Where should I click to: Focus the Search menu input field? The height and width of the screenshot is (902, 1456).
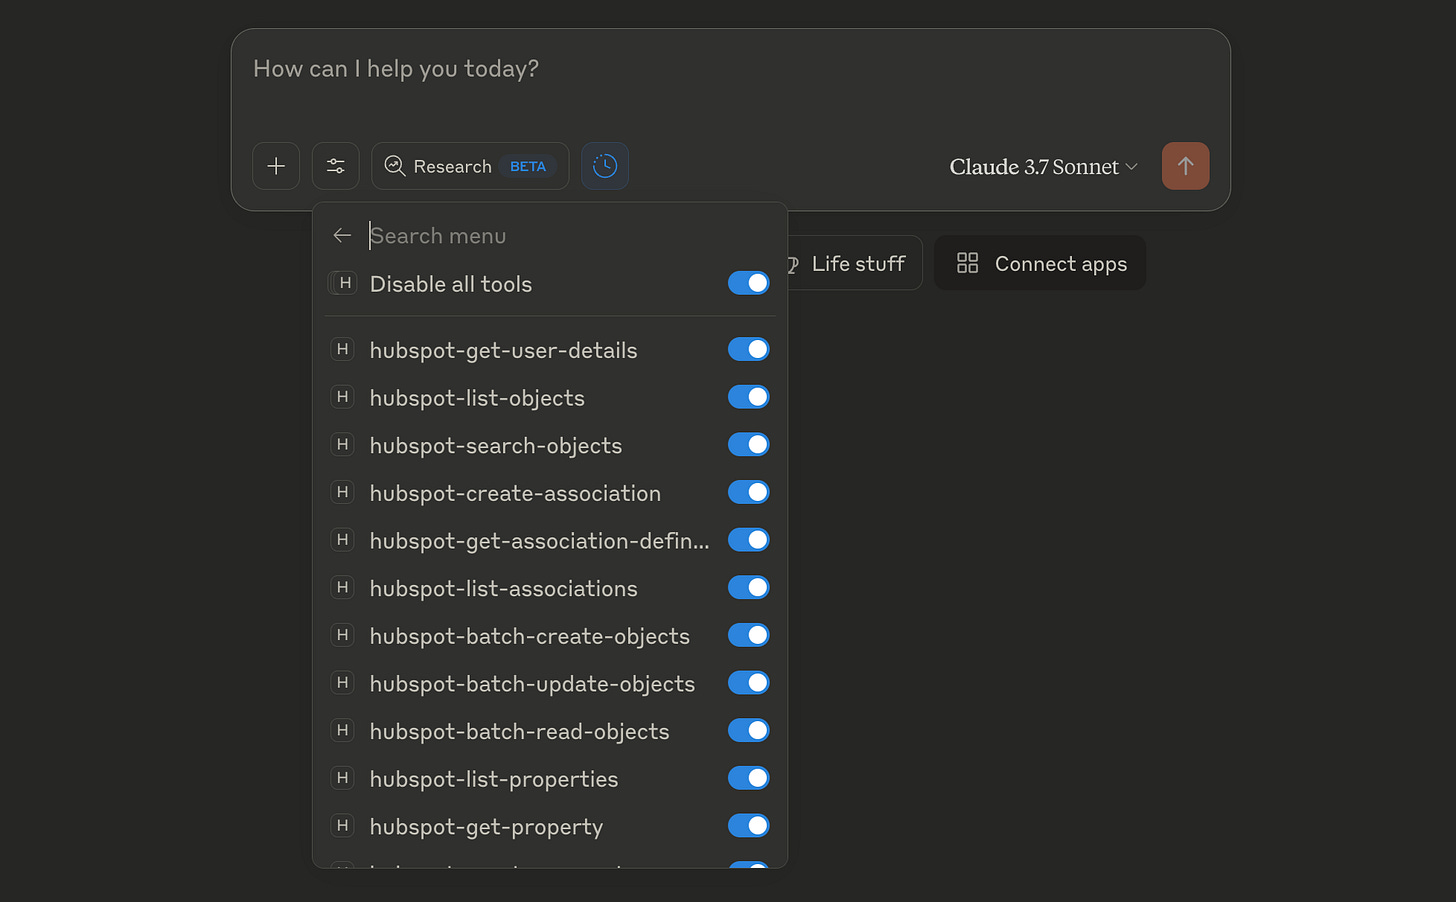(568, 235)
